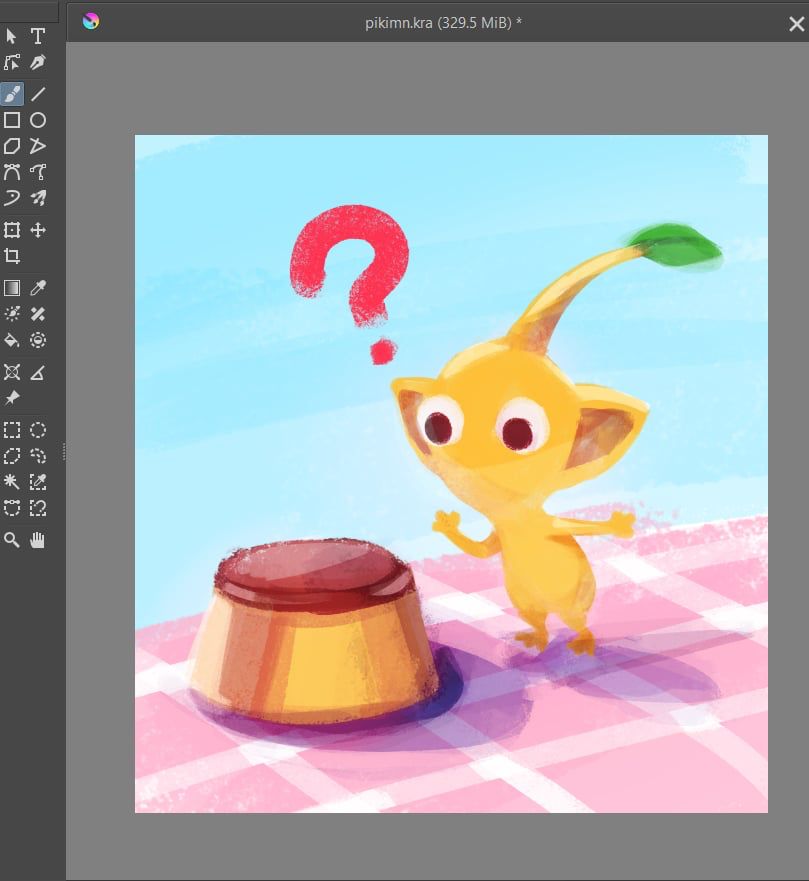The height and width of the screenshot is (881, 809).
Task: Select the Freehand Brush tool
Action: (12, 94)
